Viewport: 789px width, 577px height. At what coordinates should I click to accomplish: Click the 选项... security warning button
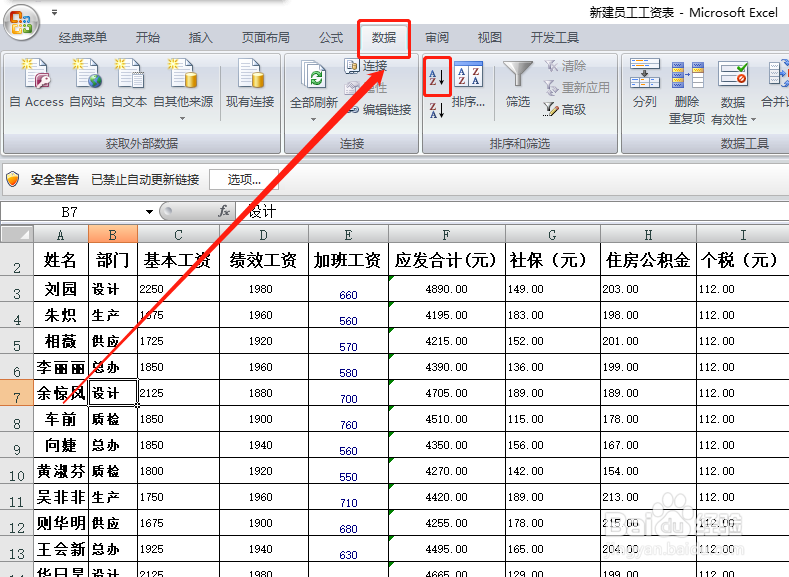coord(244,180)
